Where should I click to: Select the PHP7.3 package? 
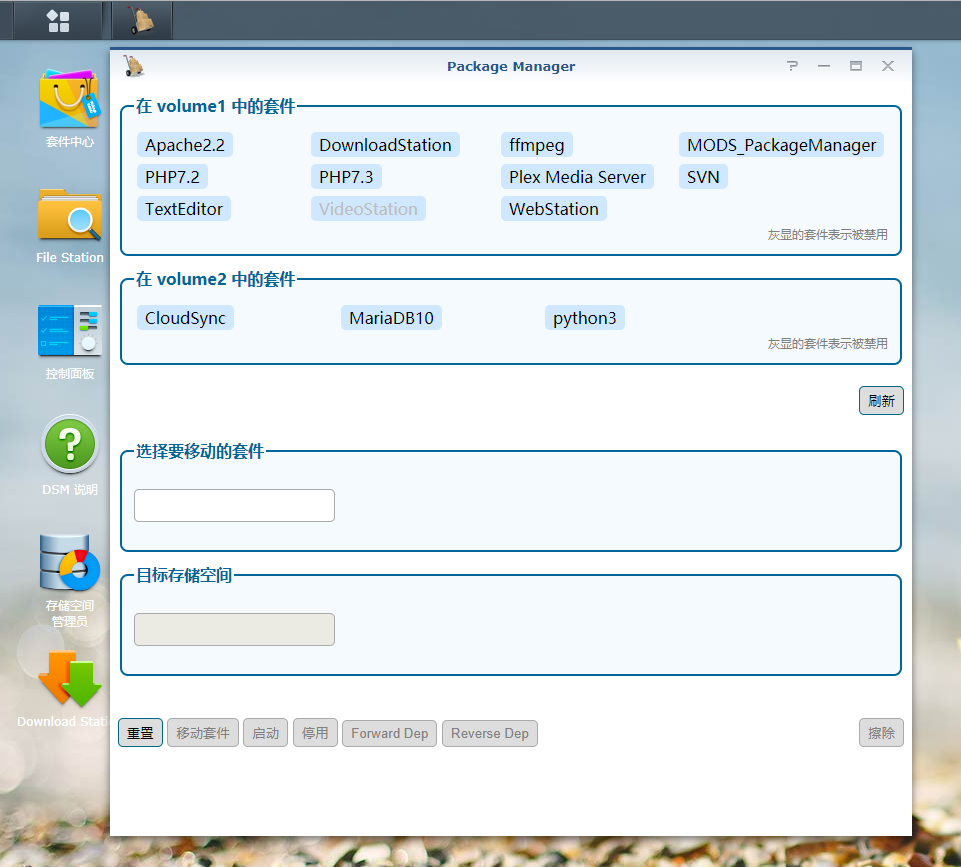(346, 177)
